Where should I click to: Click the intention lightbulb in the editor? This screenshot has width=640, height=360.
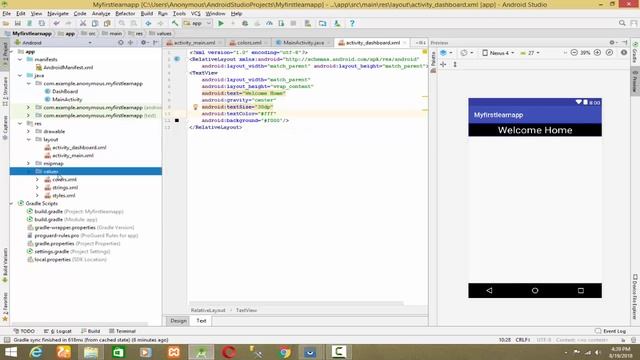195,107
